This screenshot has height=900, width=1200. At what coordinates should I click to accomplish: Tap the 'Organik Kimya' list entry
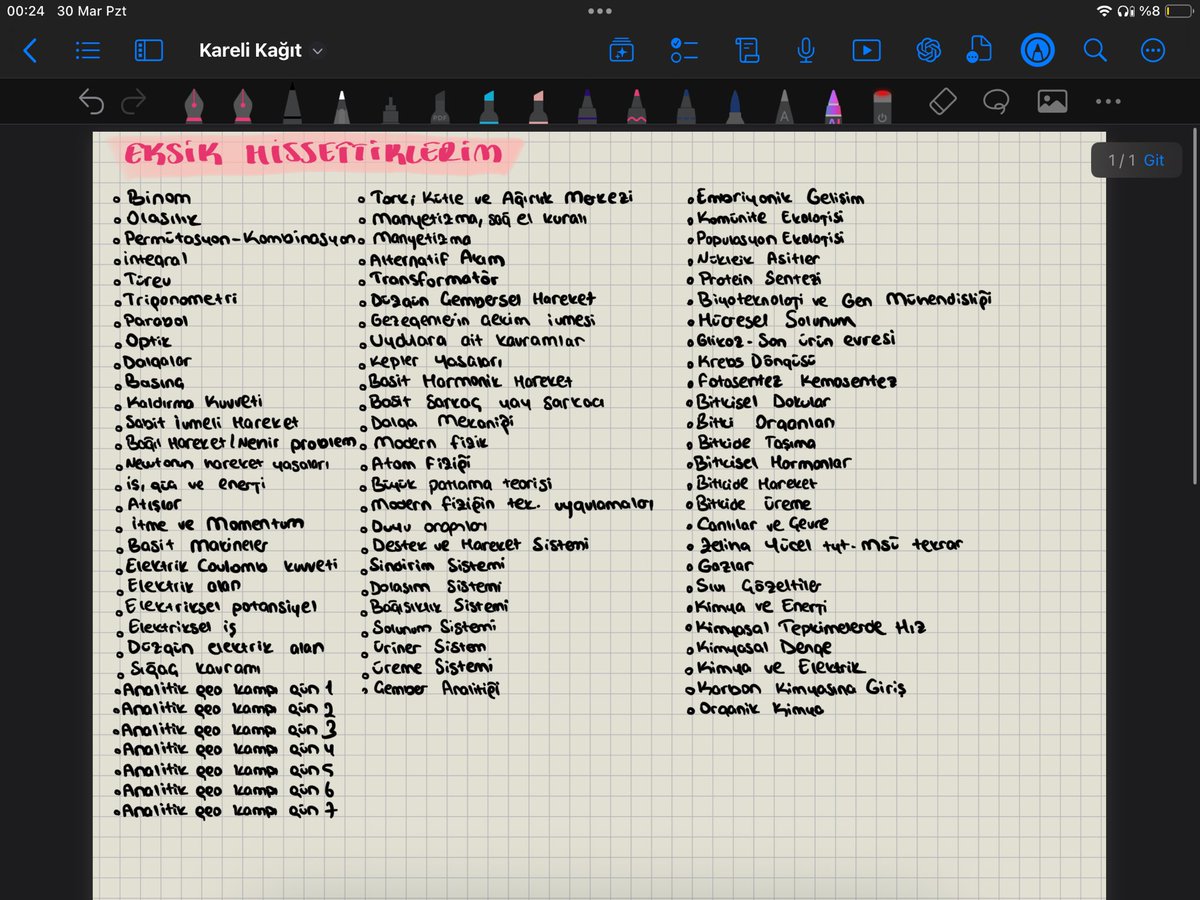pyautogui.click(x=760, y=709)
